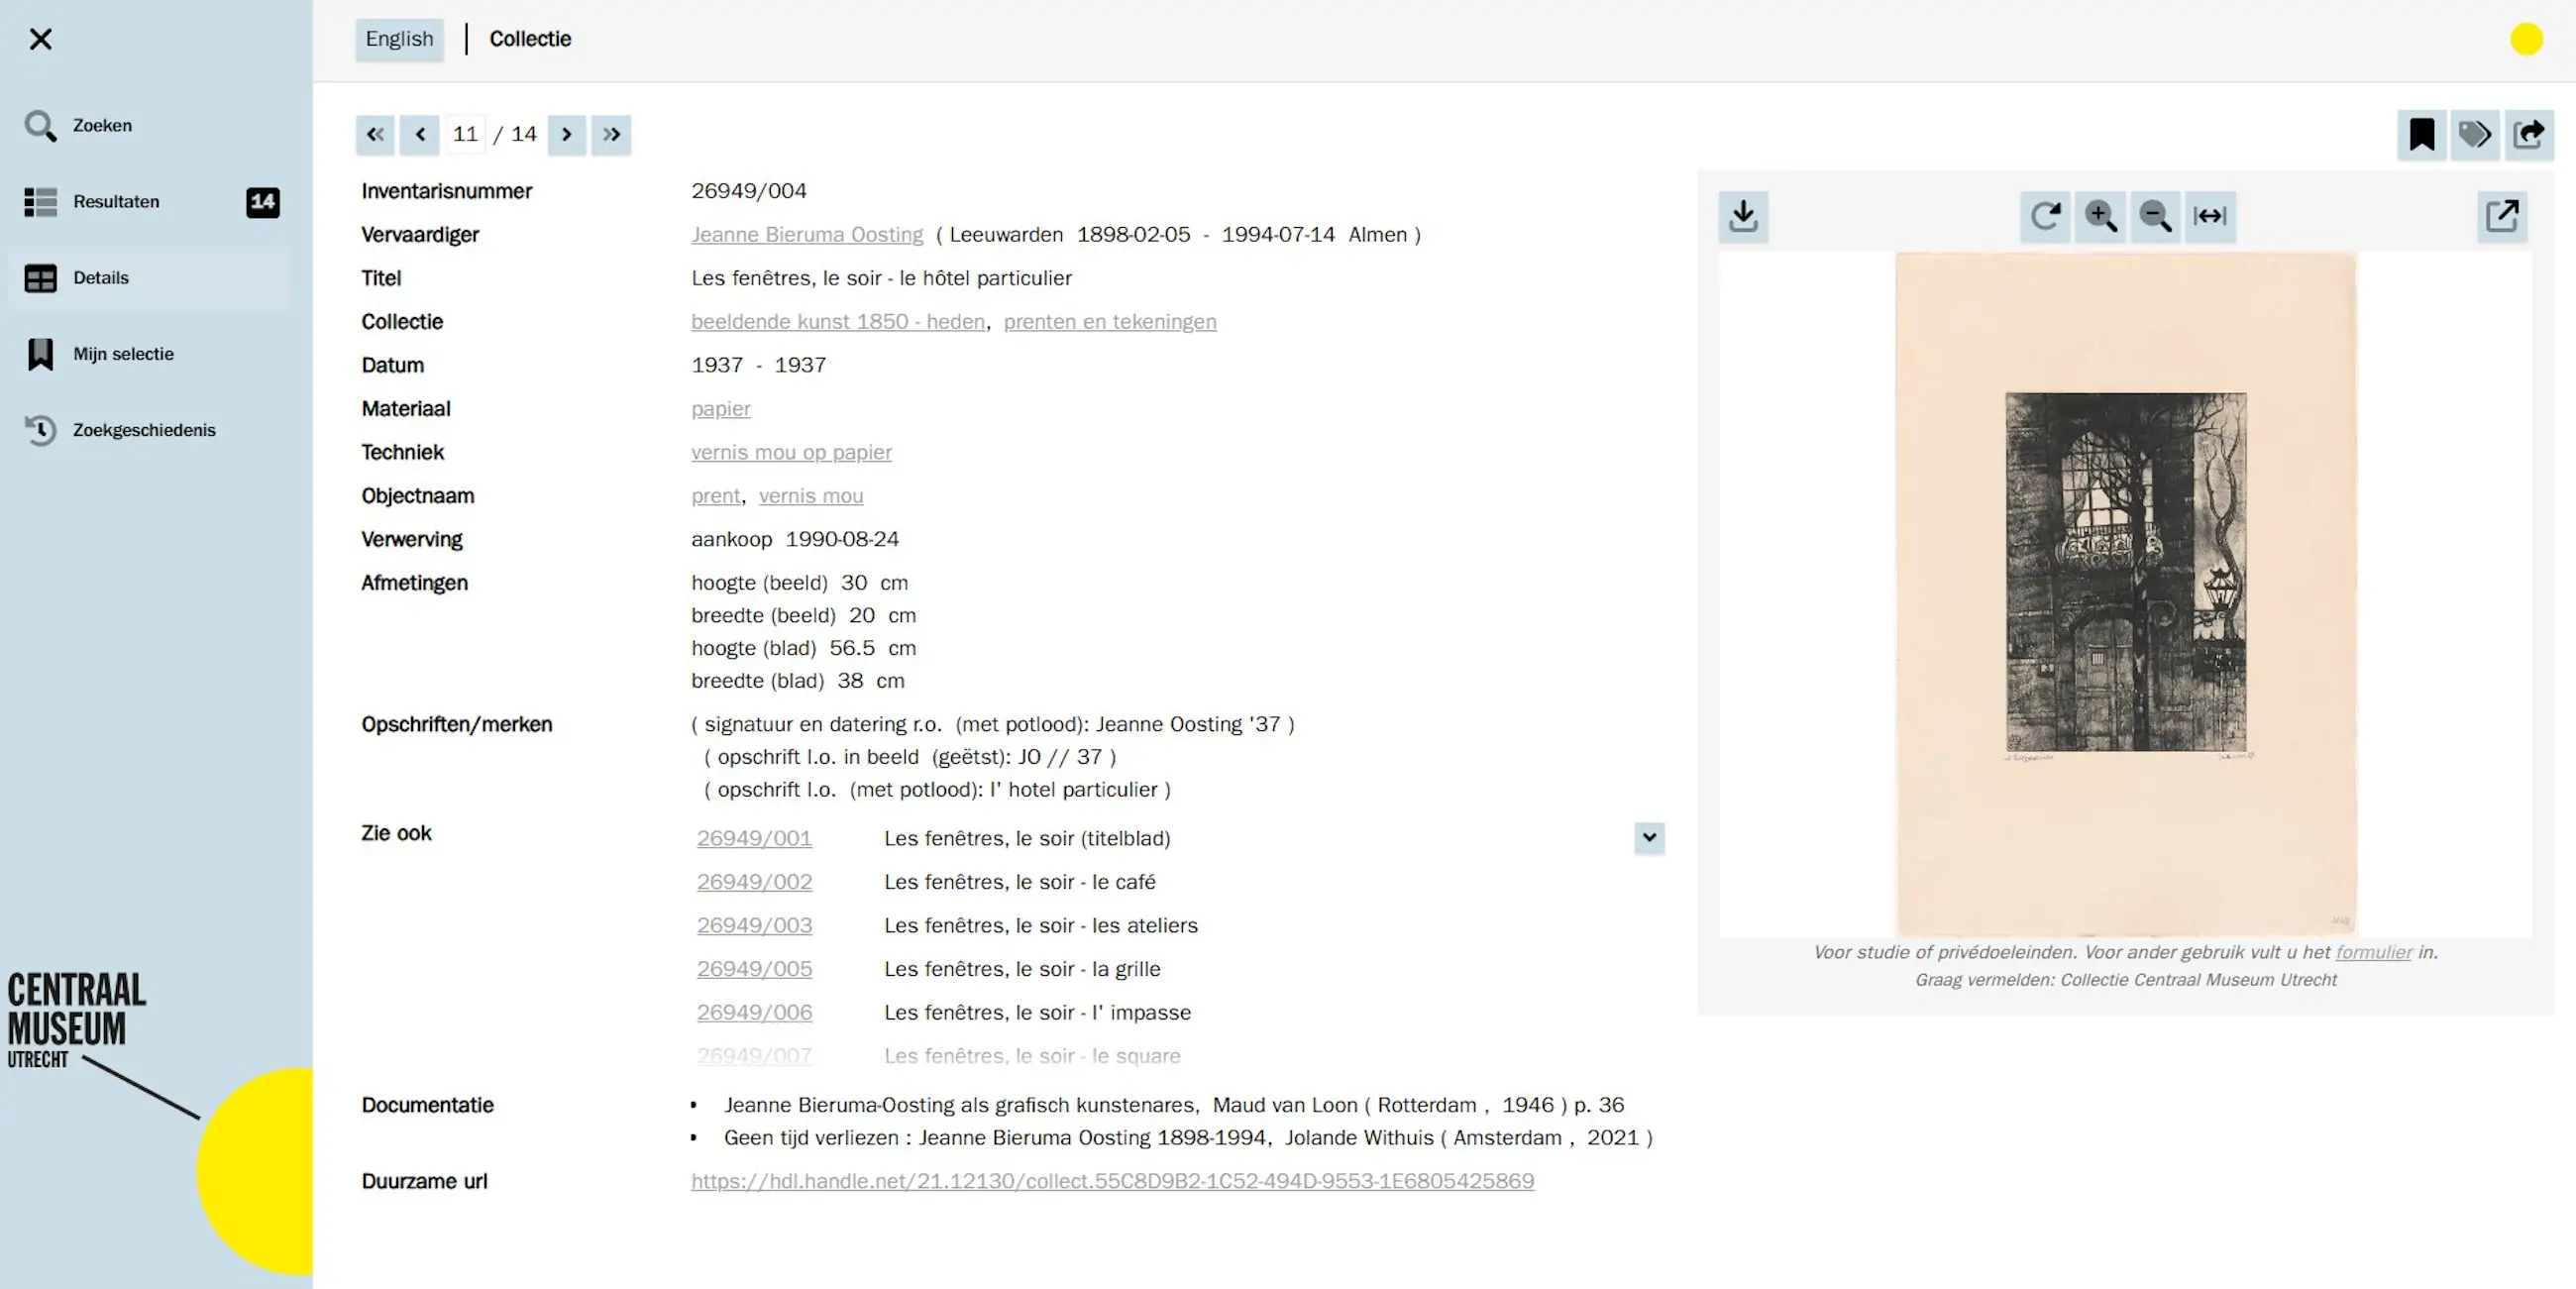Image resolution: width=2576 pixels, height=1289 pixels.
Task: Jump to last record
Action: 611,135
